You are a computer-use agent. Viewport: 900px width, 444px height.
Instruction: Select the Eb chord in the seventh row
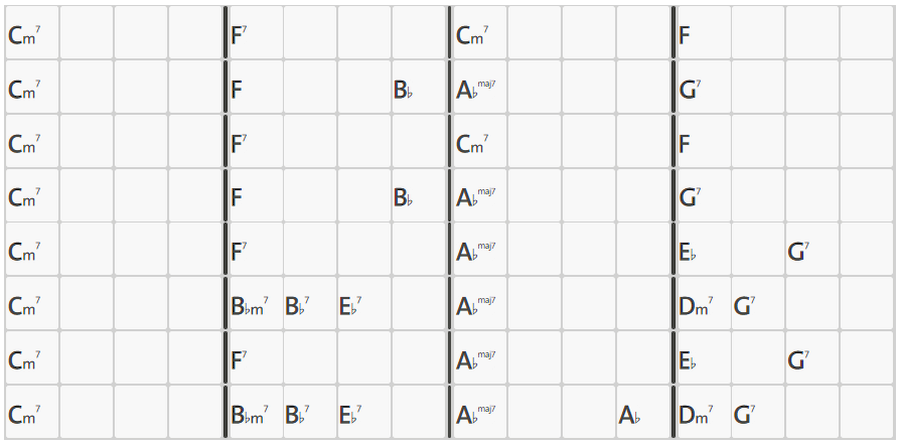tap(689, 360)
